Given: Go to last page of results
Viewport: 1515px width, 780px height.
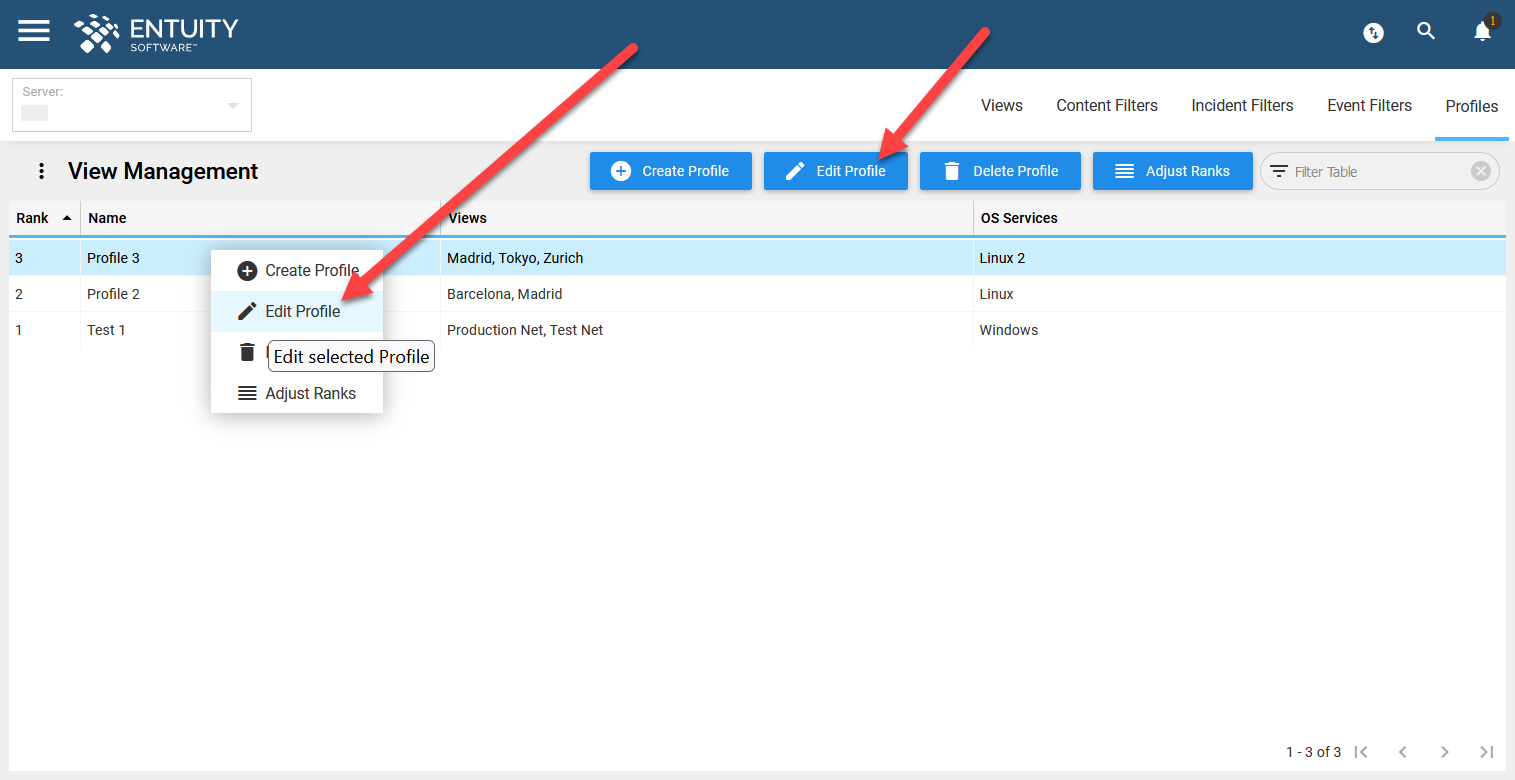Looking at the screenshot, I should click(1486, 752).
